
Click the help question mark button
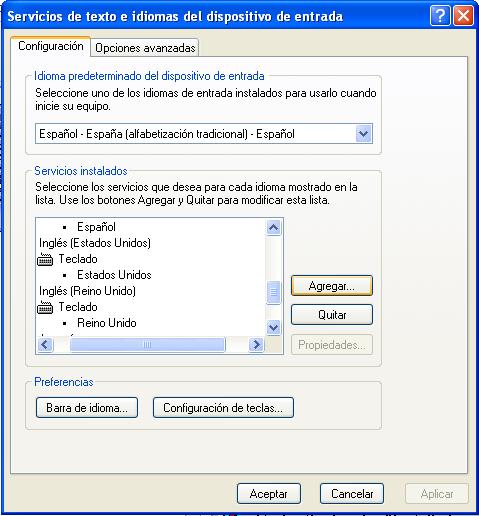pyautogui.click(x=440, y=15)
